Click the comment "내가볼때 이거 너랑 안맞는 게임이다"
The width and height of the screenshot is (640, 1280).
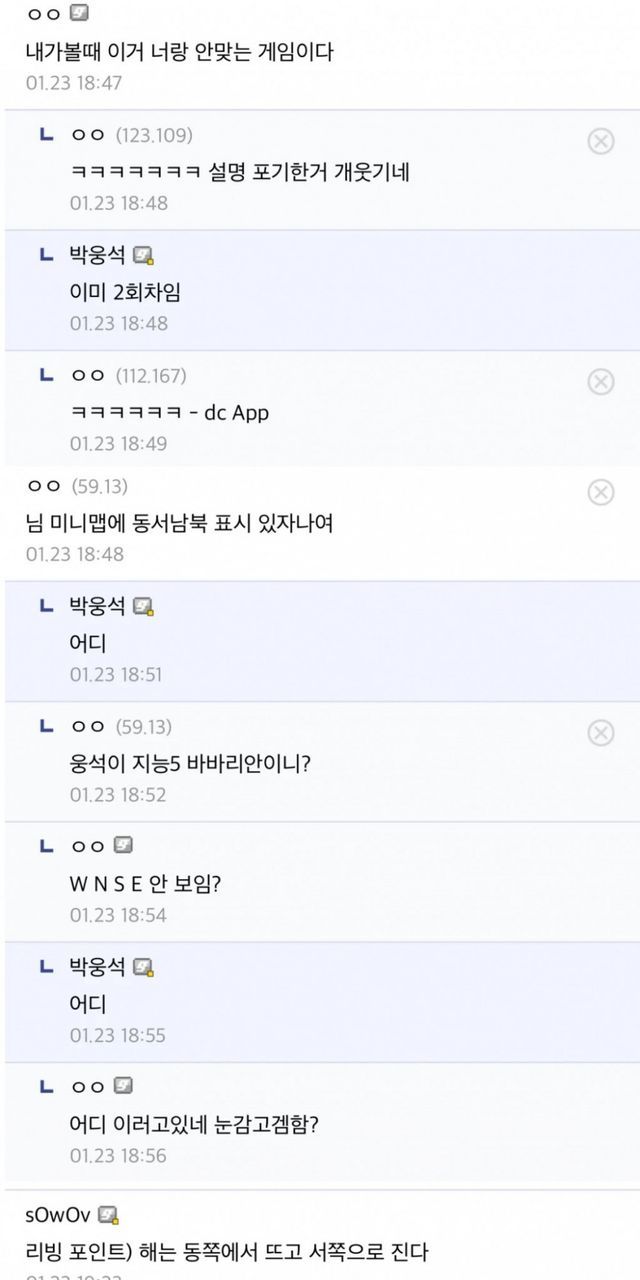coord(179,51)
